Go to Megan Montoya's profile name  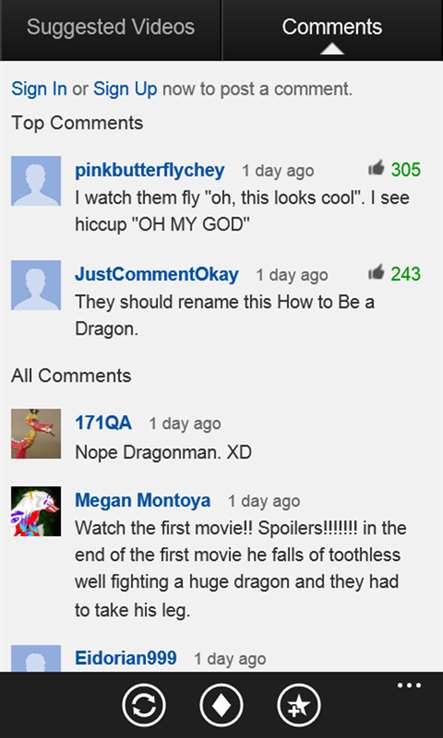(x=143, y=501)
